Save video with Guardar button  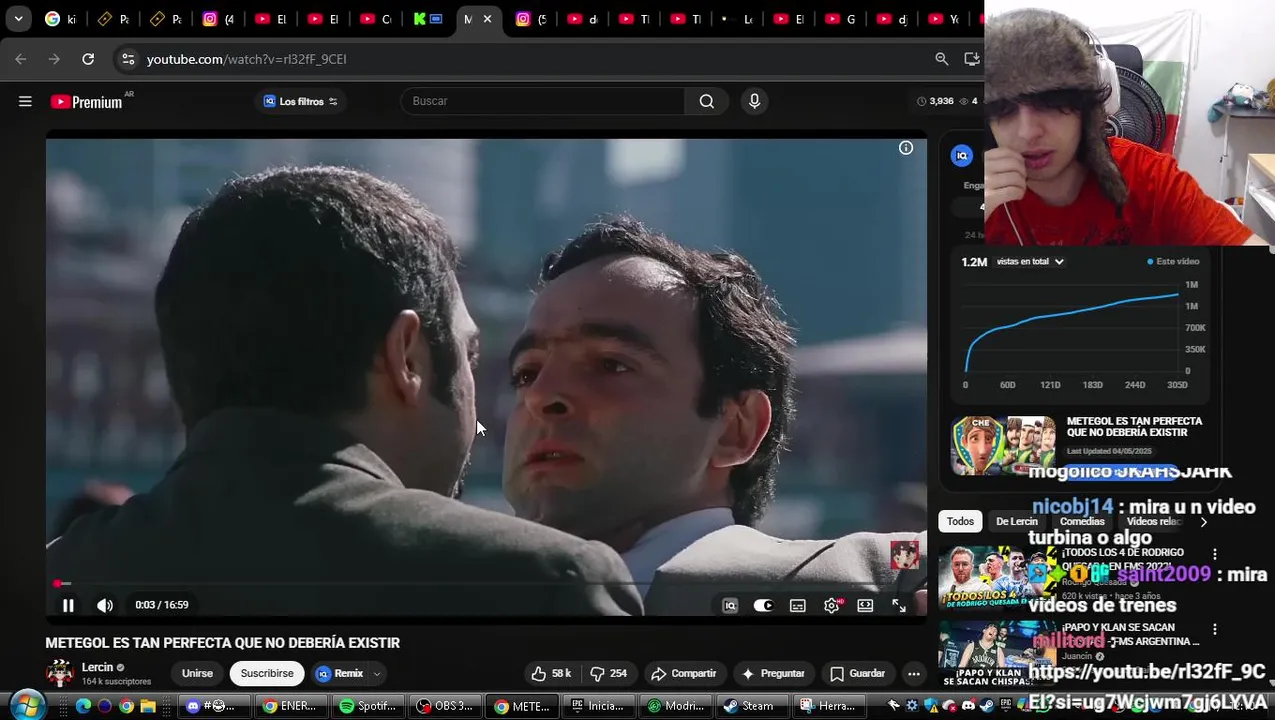858,673
